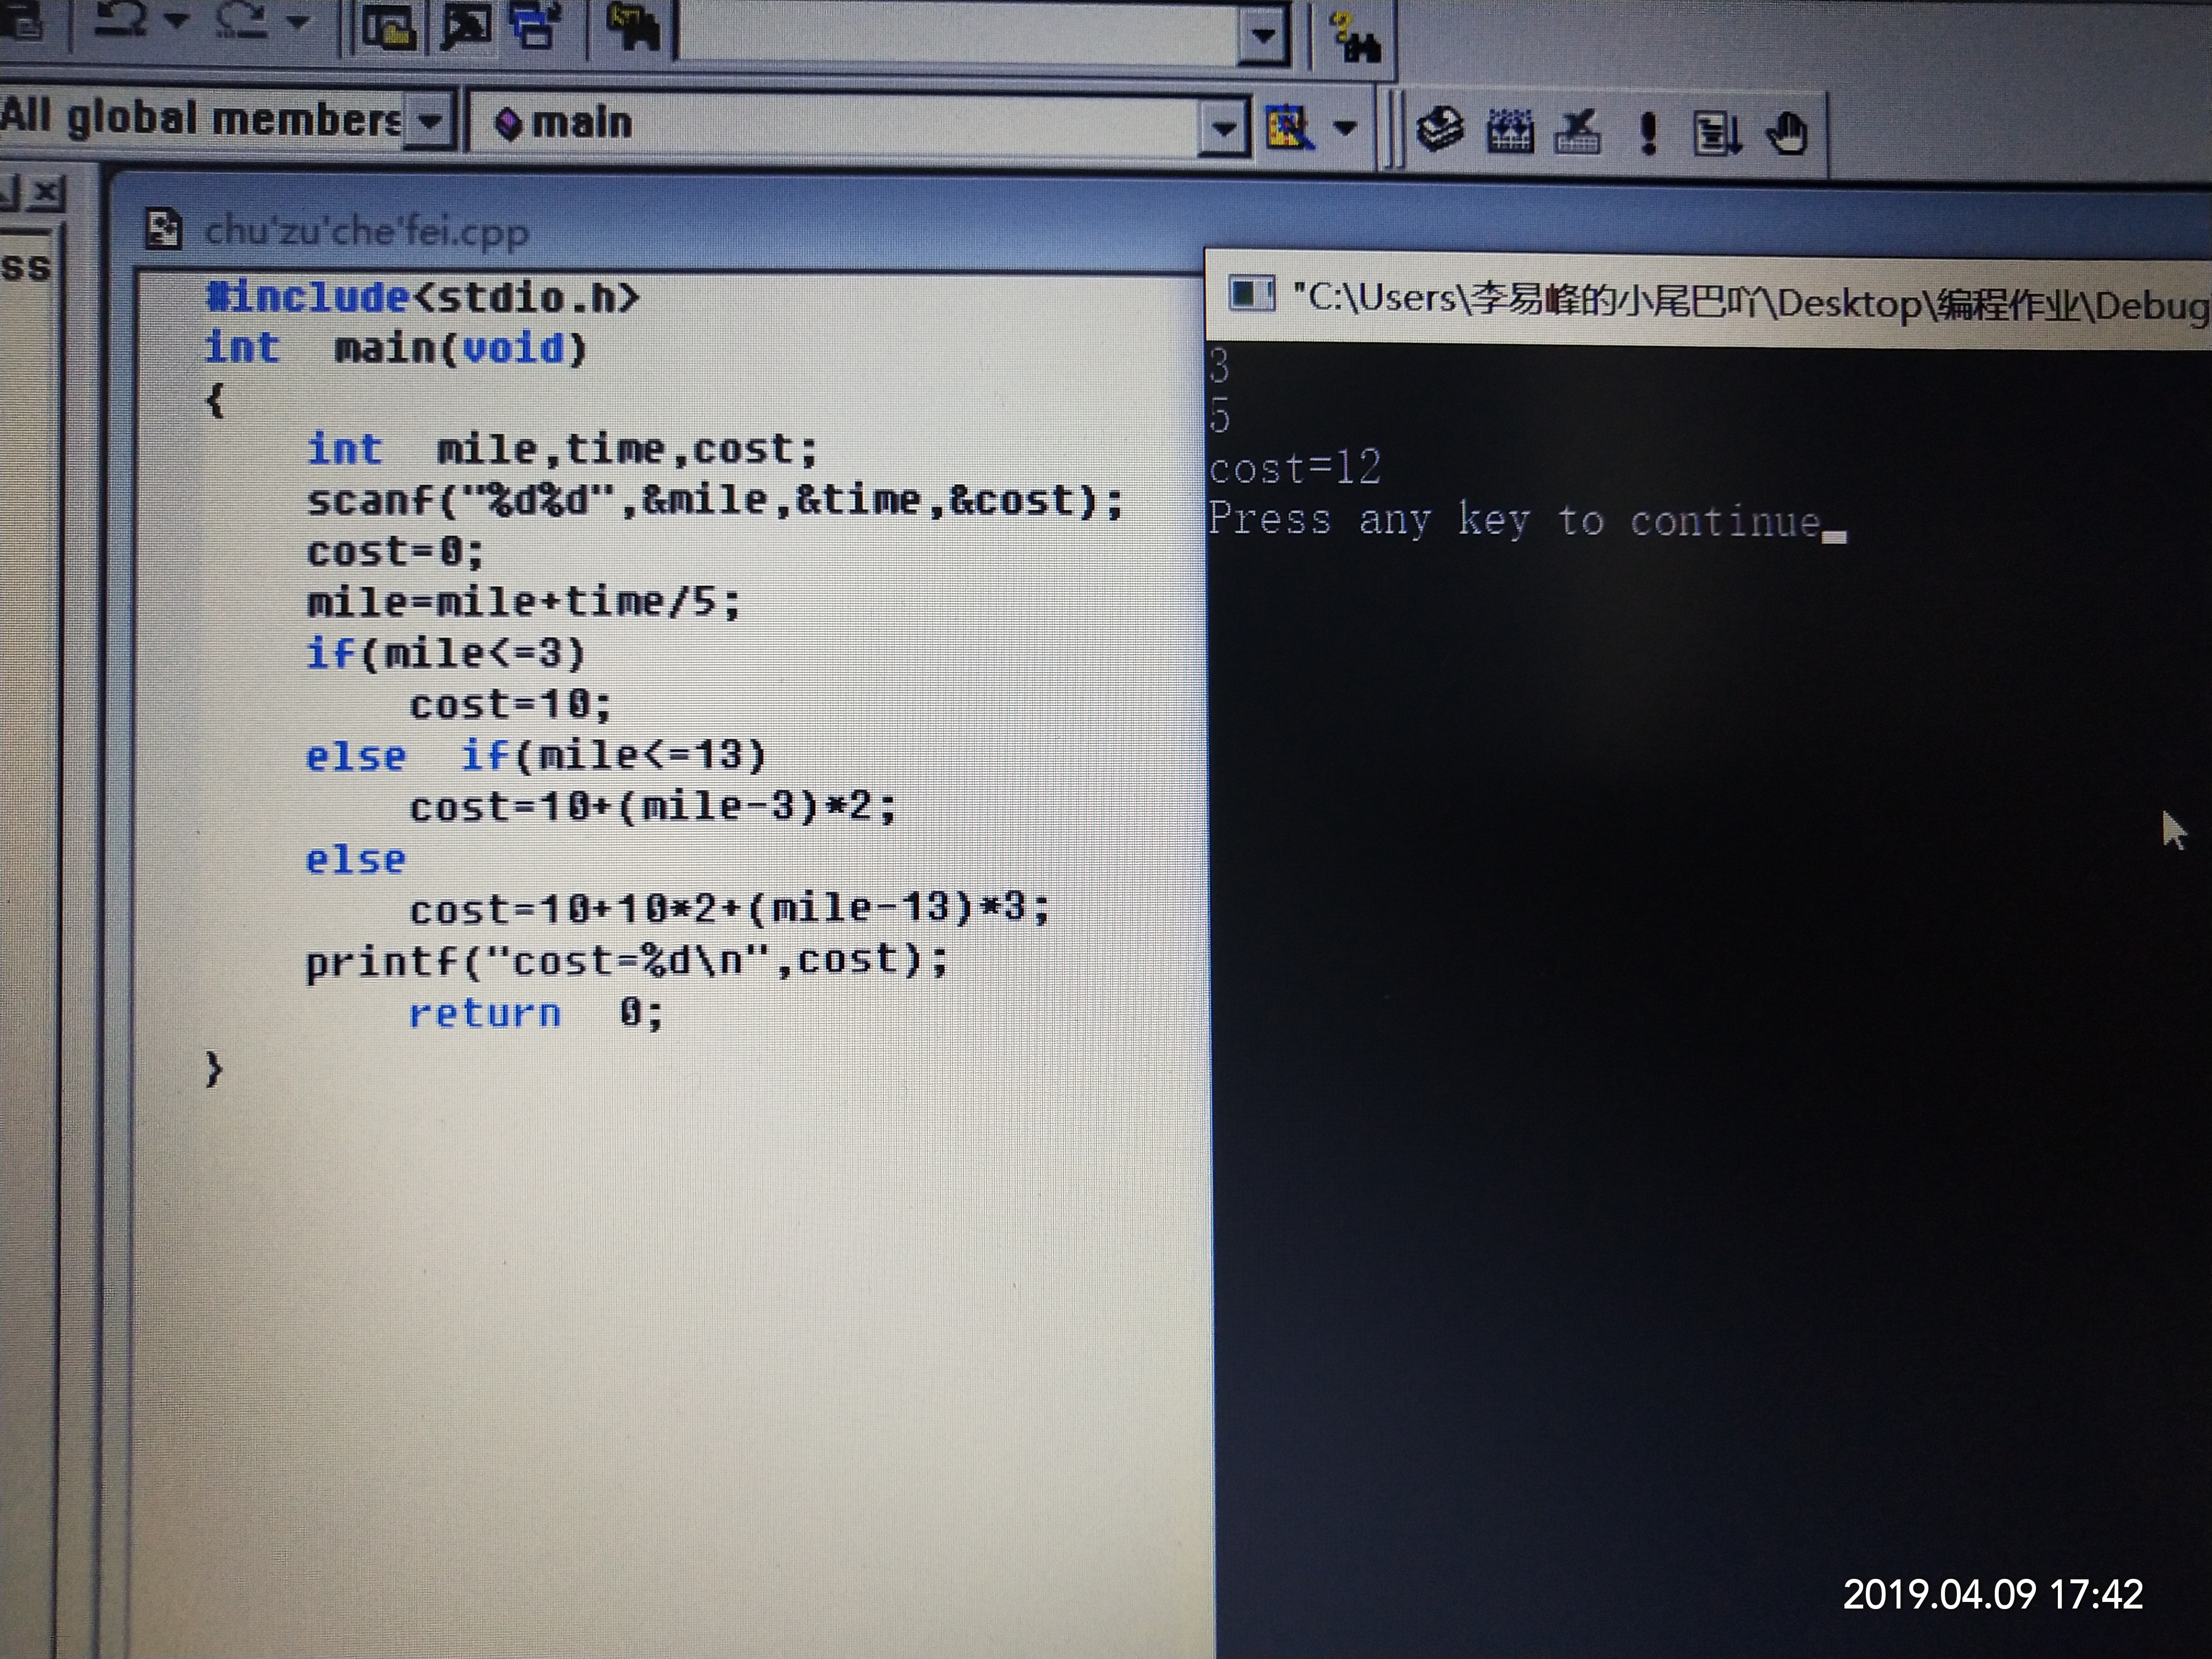Expand the Find combo box dropdown arrow

[x=1264, y=36]
